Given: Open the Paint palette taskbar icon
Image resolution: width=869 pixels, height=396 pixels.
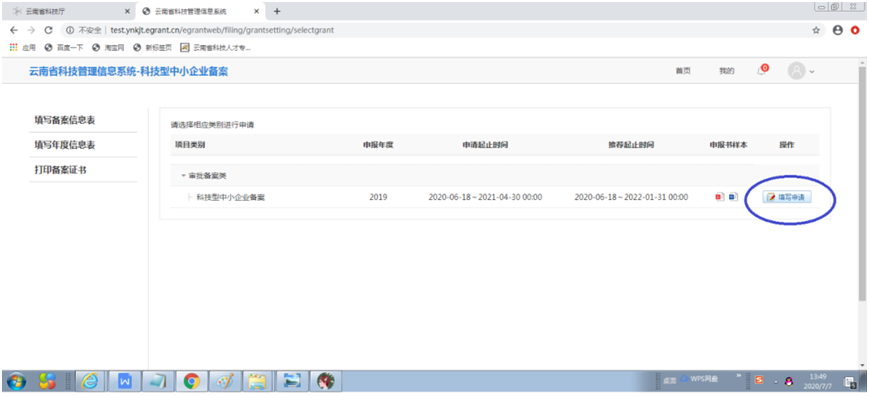Looking at the screenshot, I should pos(225,381).
